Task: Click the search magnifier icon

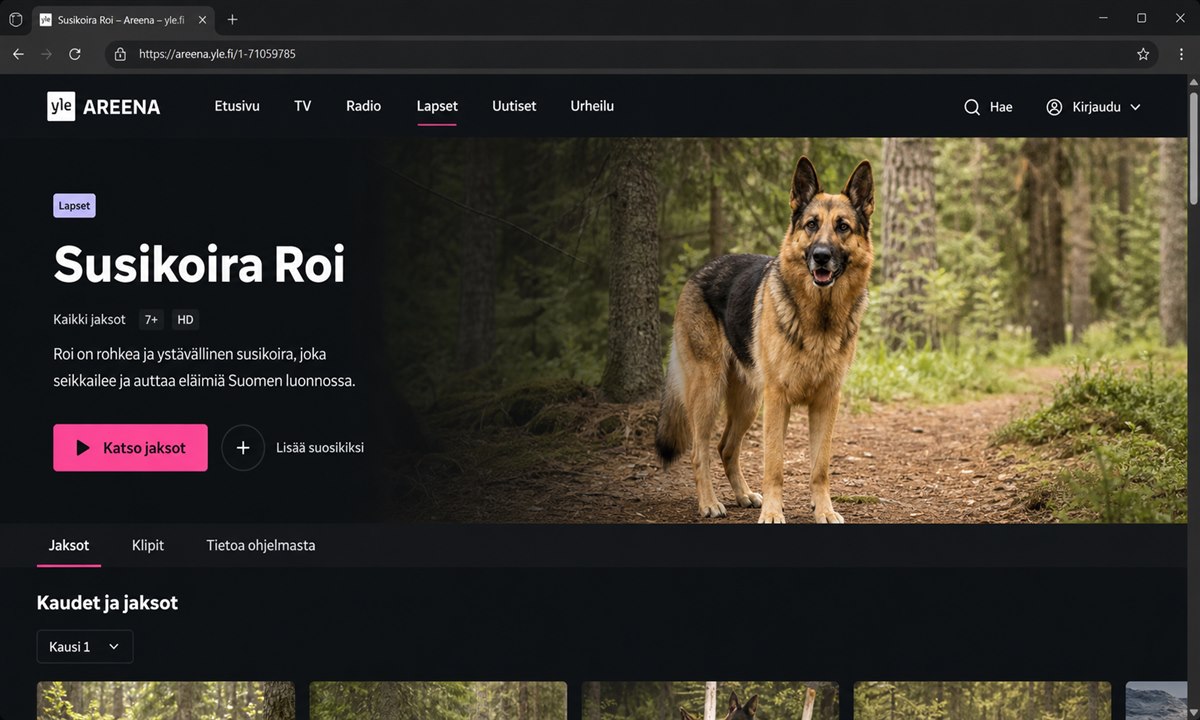Action: coord(971,107)
